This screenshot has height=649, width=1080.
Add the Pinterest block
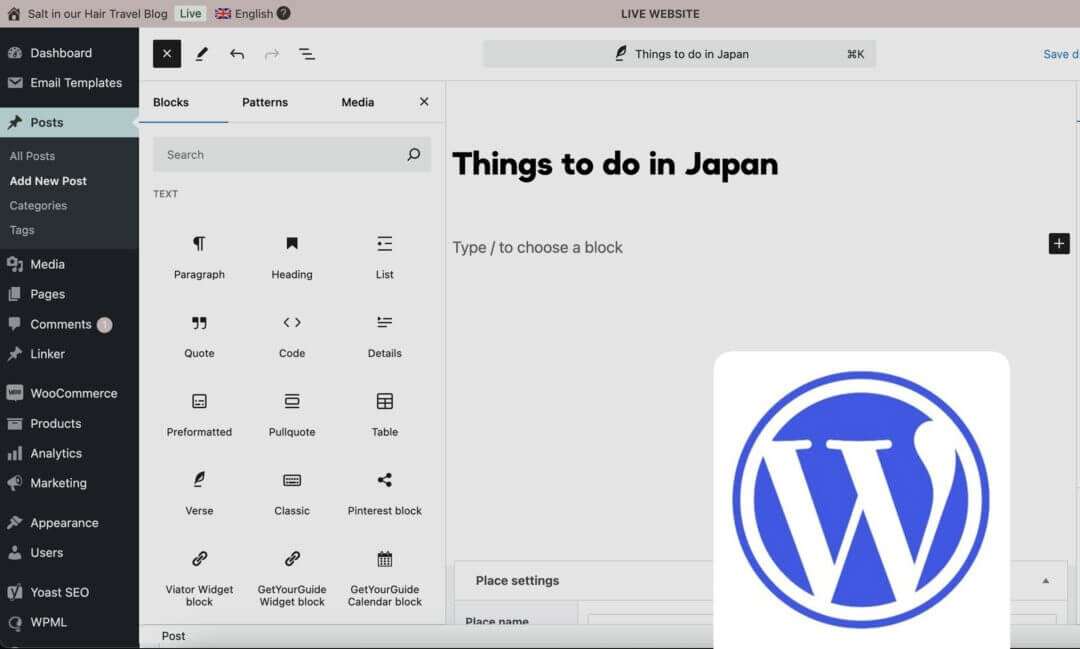385,492
